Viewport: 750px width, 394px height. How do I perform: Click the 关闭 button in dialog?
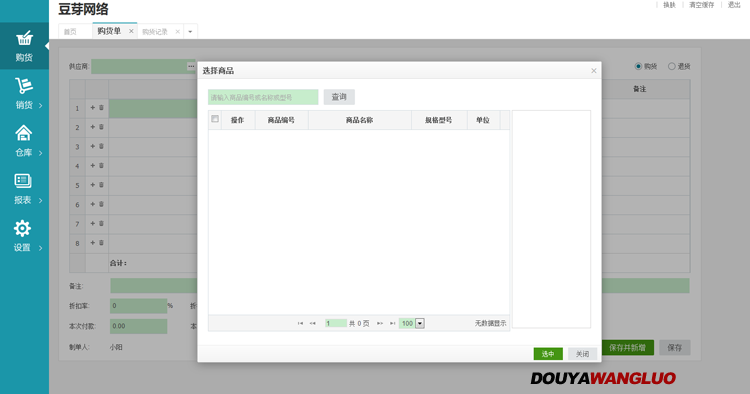pos(583,354)
